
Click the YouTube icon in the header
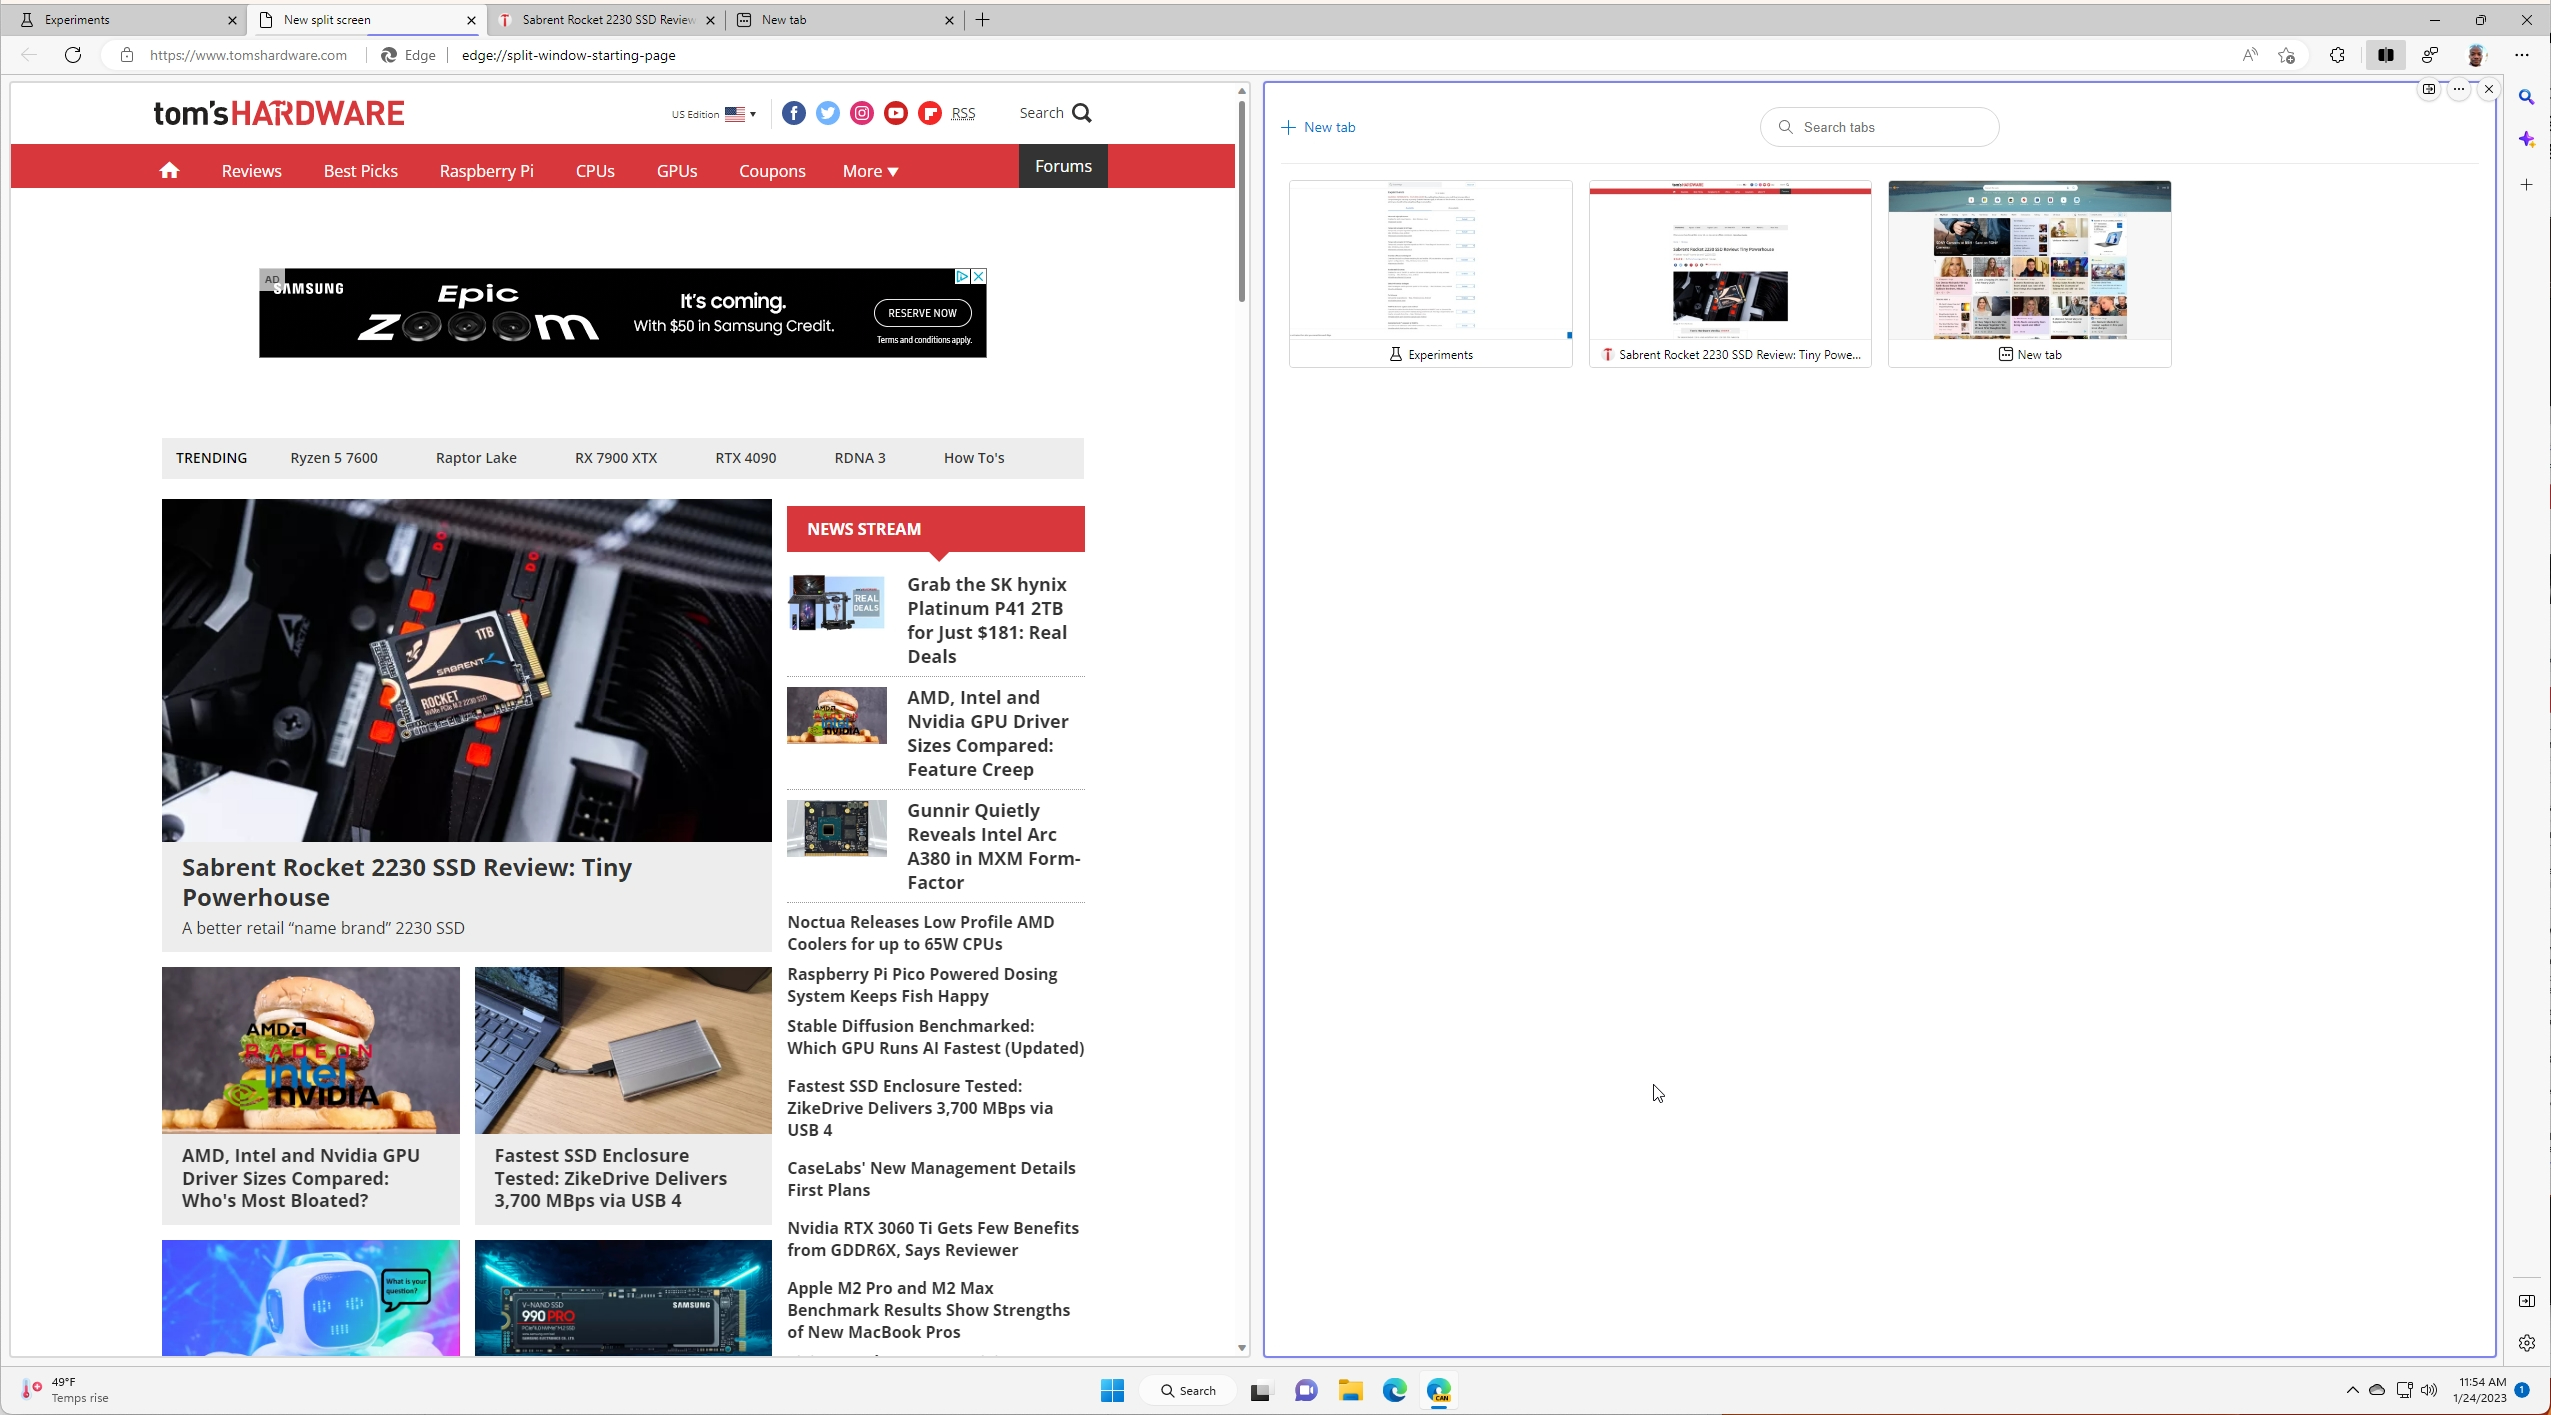tap(896, 113)
